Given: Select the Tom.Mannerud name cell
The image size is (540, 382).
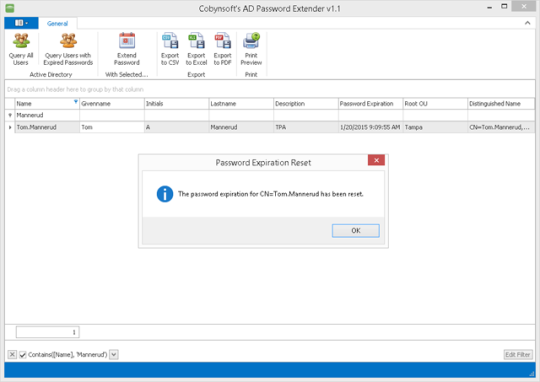Looking at the screenshot, I should [x=47, y=127].
